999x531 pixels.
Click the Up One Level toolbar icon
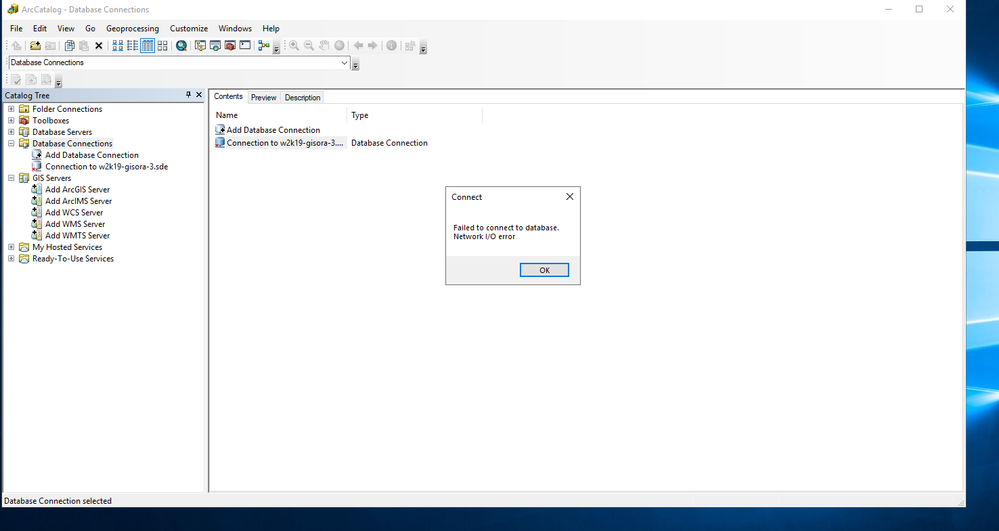(x=17, y=45)
